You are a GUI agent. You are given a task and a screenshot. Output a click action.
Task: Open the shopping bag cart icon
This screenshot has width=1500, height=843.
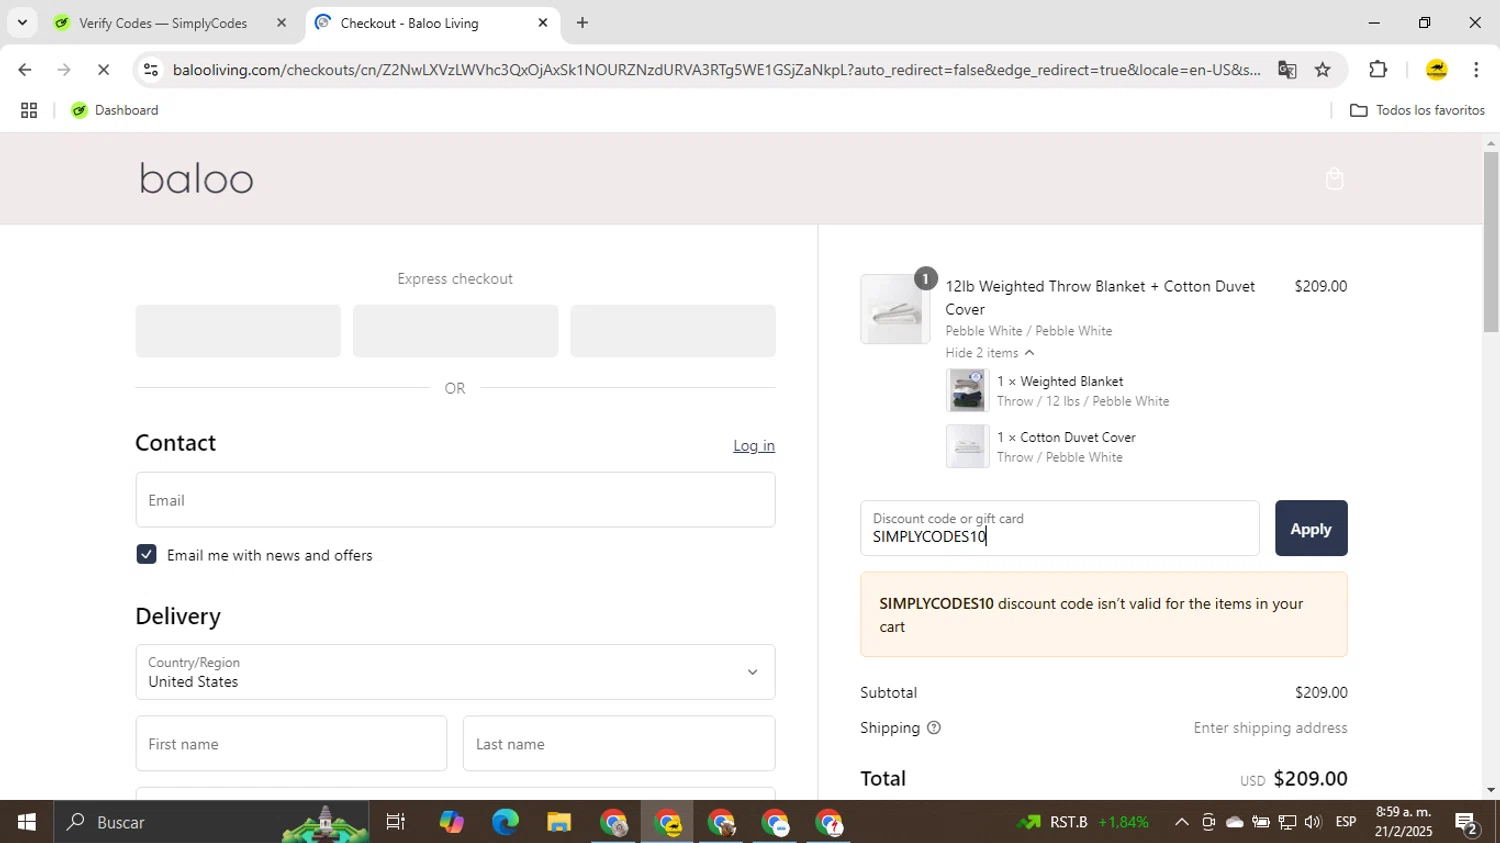pyautogui.click(x=1334, y=179)
